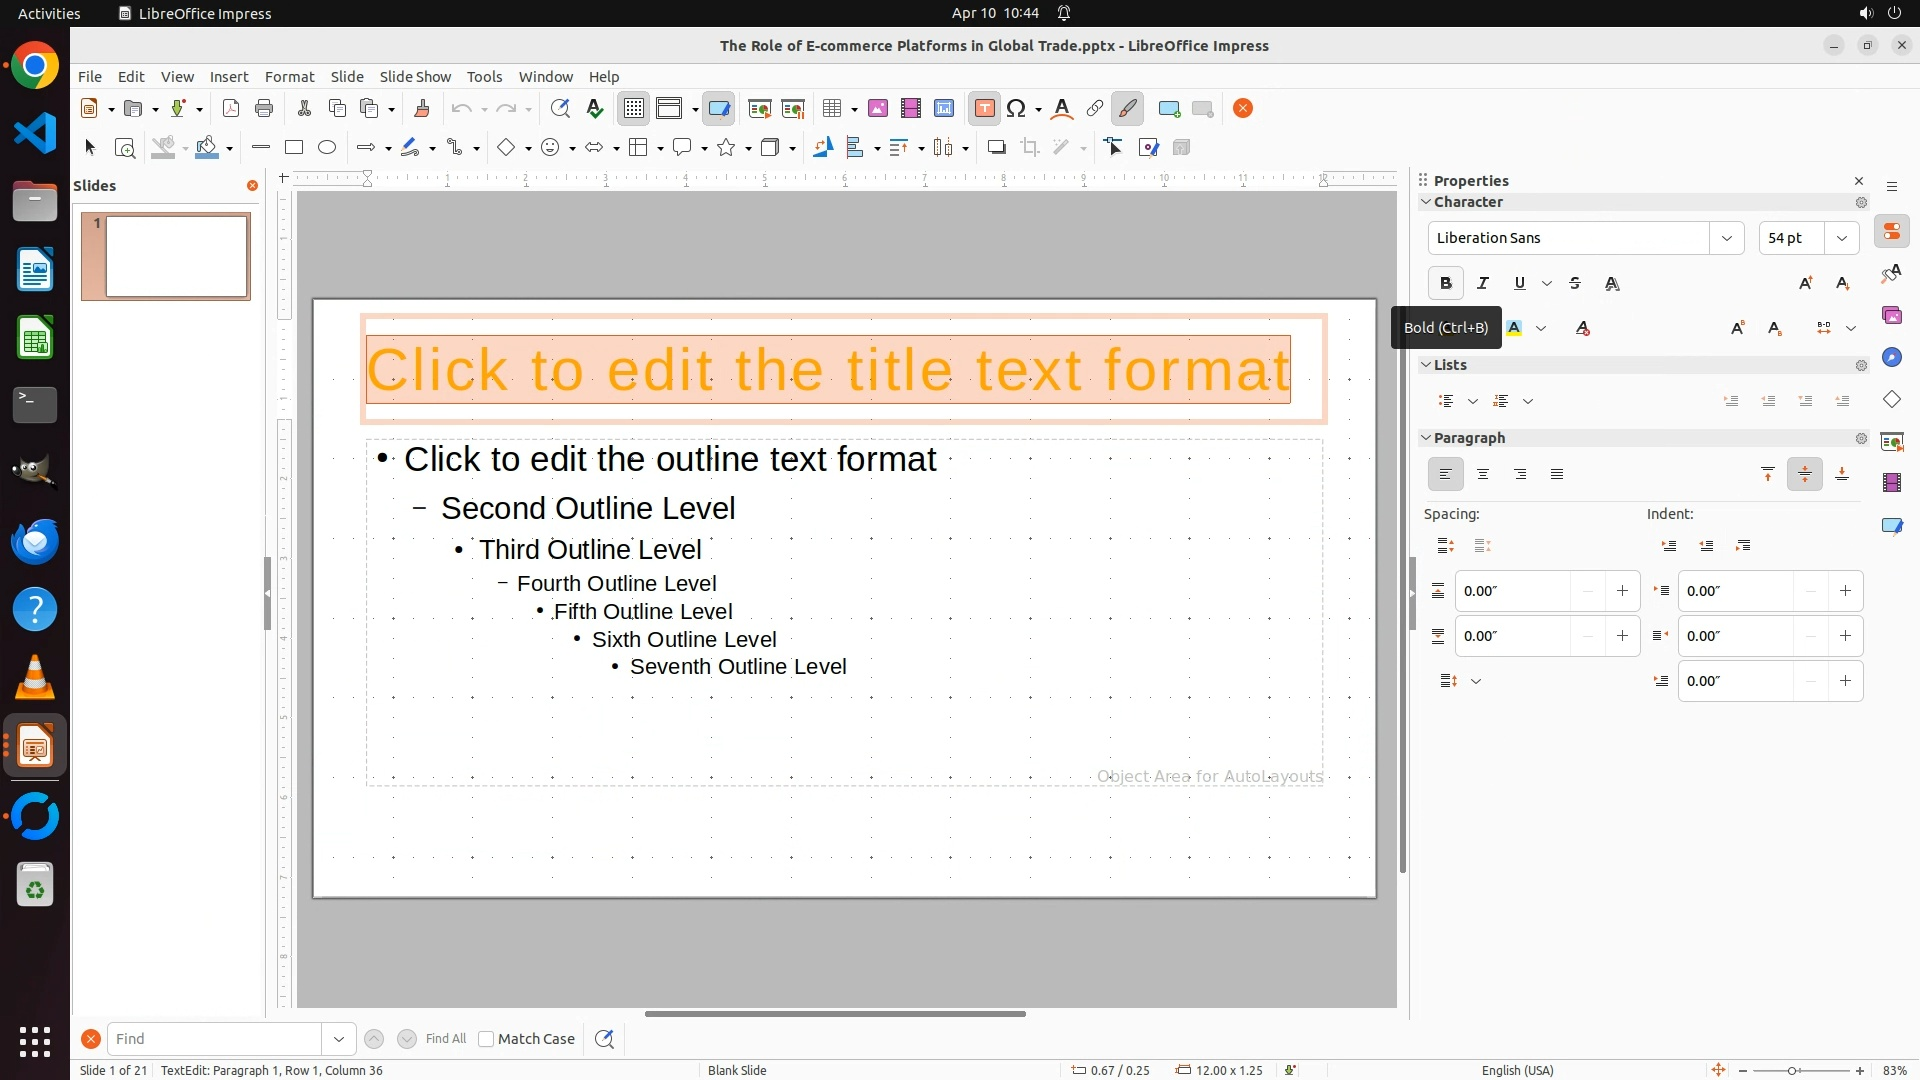This screenshot has width=1920, height=1080.
Task: Click the Insert Special Character omega icon
Action: (x=1016, y=109)
